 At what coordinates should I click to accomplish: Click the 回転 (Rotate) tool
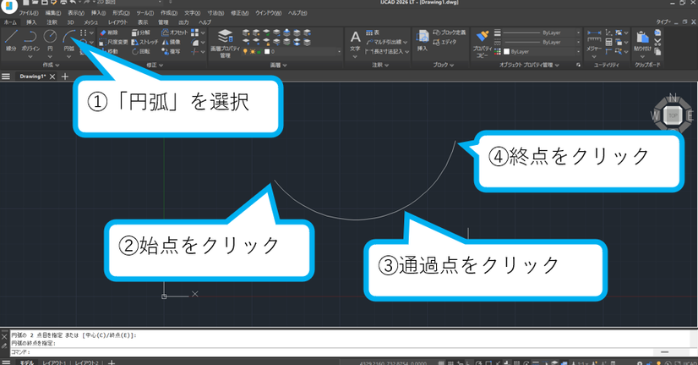(x=141, y=52)
